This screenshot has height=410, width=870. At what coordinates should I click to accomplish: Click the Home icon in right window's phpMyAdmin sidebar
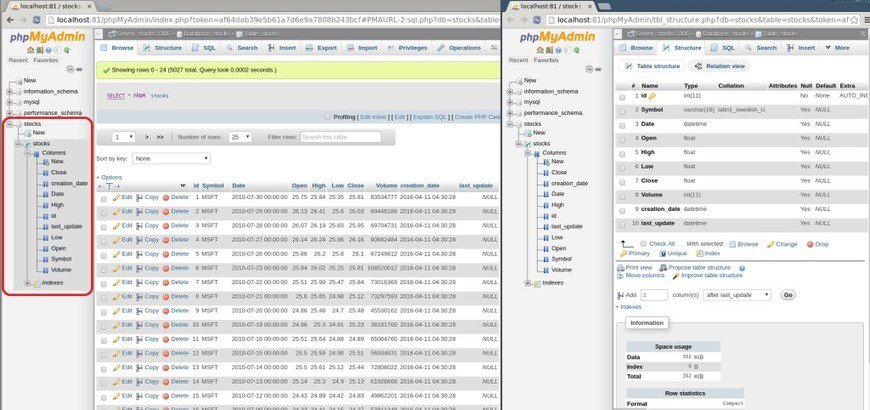(x=541, y=50)
